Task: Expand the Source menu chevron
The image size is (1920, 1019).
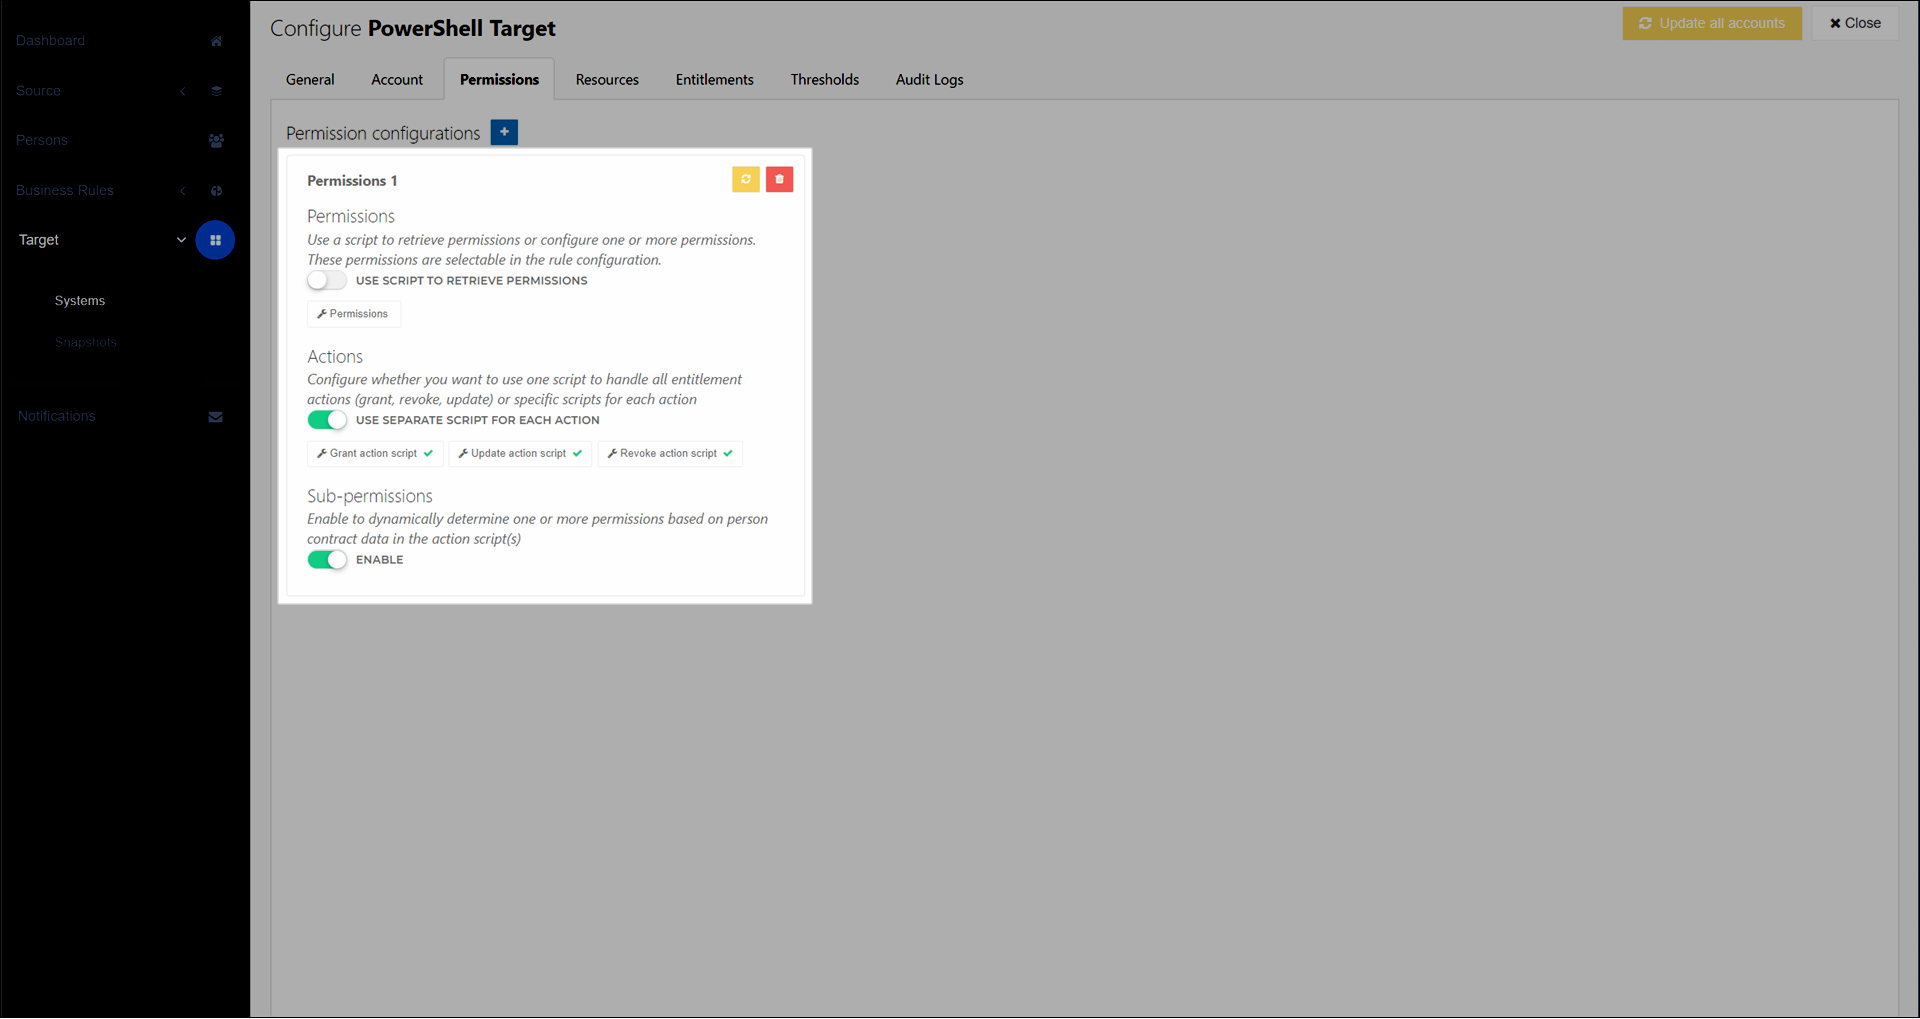Action: pyautogui.click(x=183, y=91)
